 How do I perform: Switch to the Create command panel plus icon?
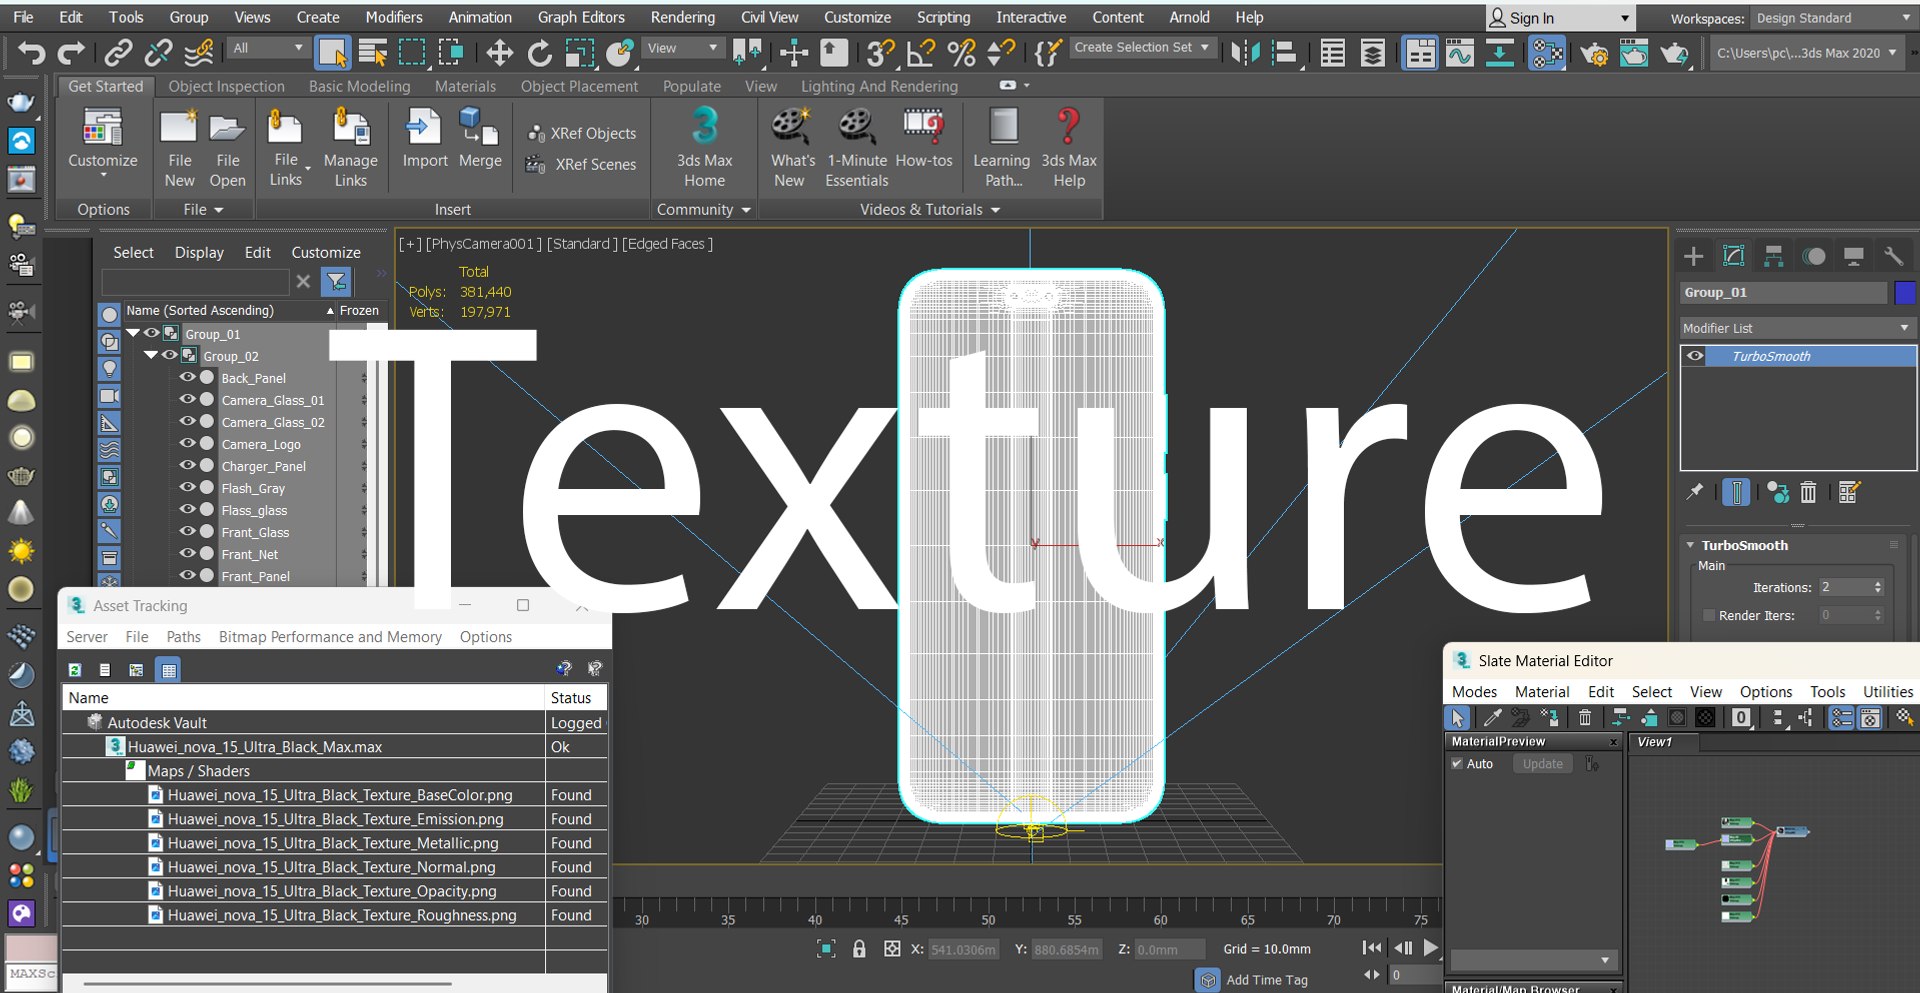(1693, 257)
